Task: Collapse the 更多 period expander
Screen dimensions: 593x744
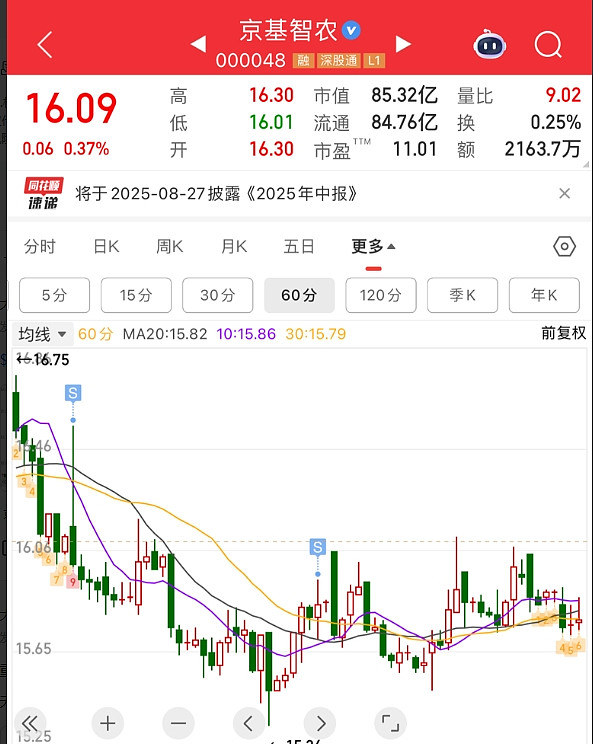Action: pyautogui.click(x=373, y=247)
